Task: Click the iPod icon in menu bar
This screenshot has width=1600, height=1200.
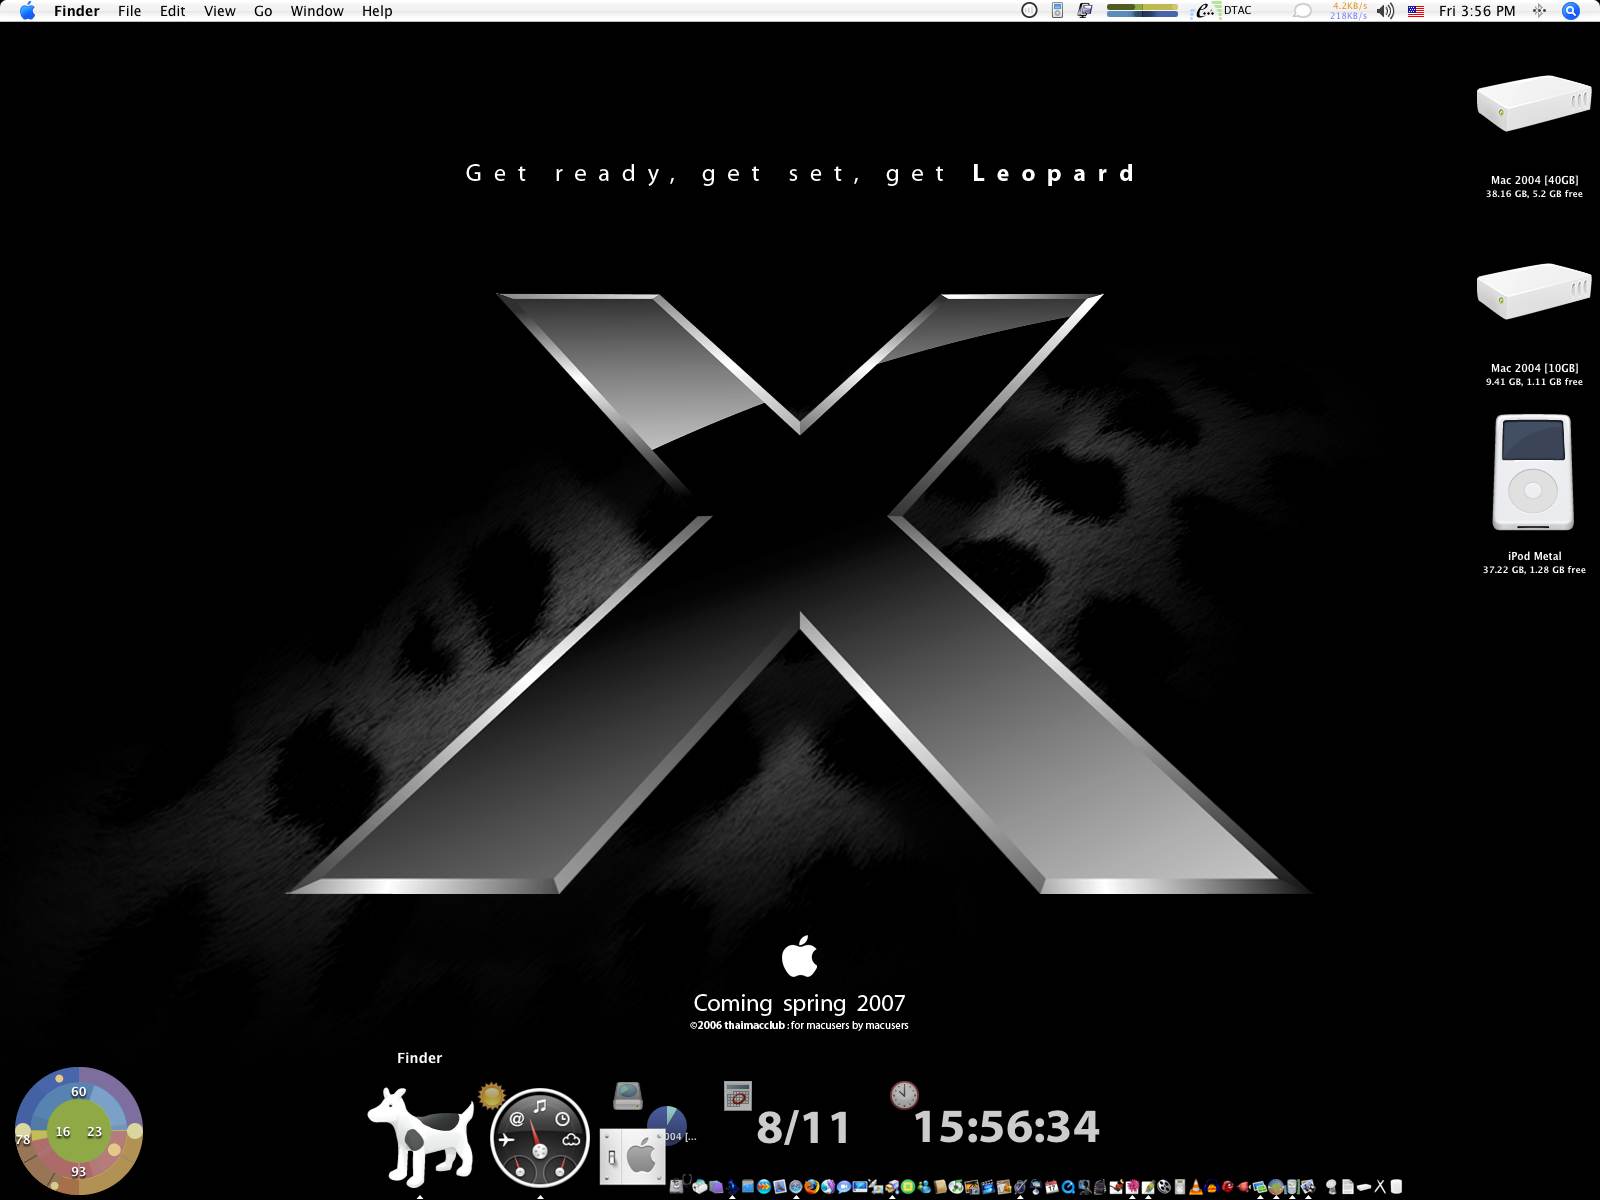Action: (1057, 11)
